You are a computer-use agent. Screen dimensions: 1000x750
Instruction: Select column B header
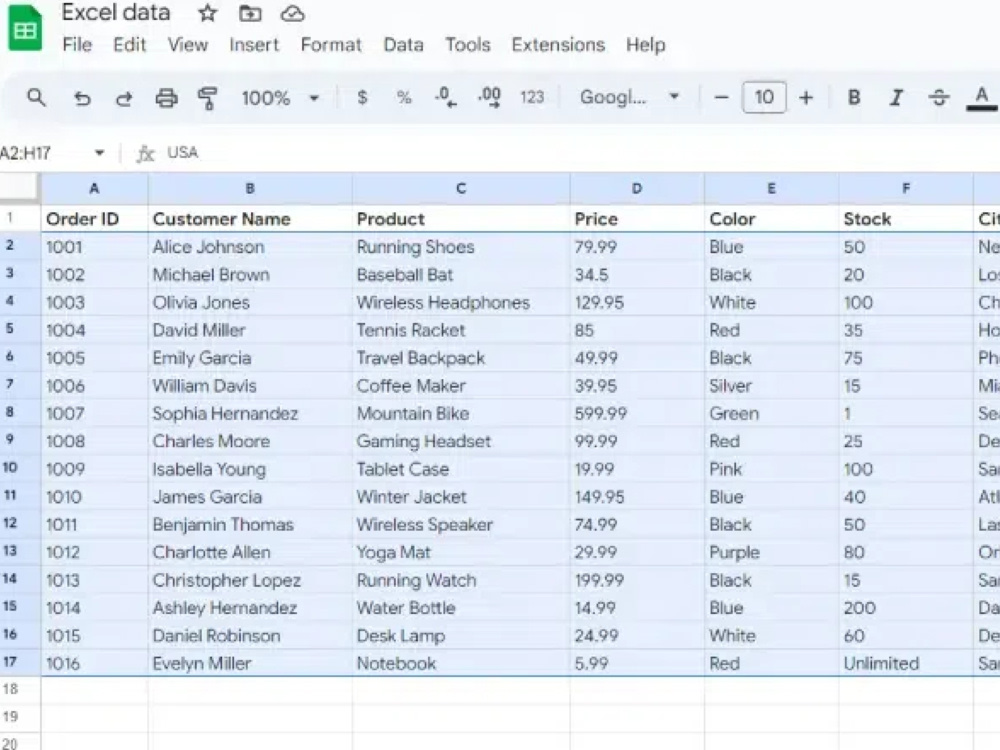(x=250, y=188)
